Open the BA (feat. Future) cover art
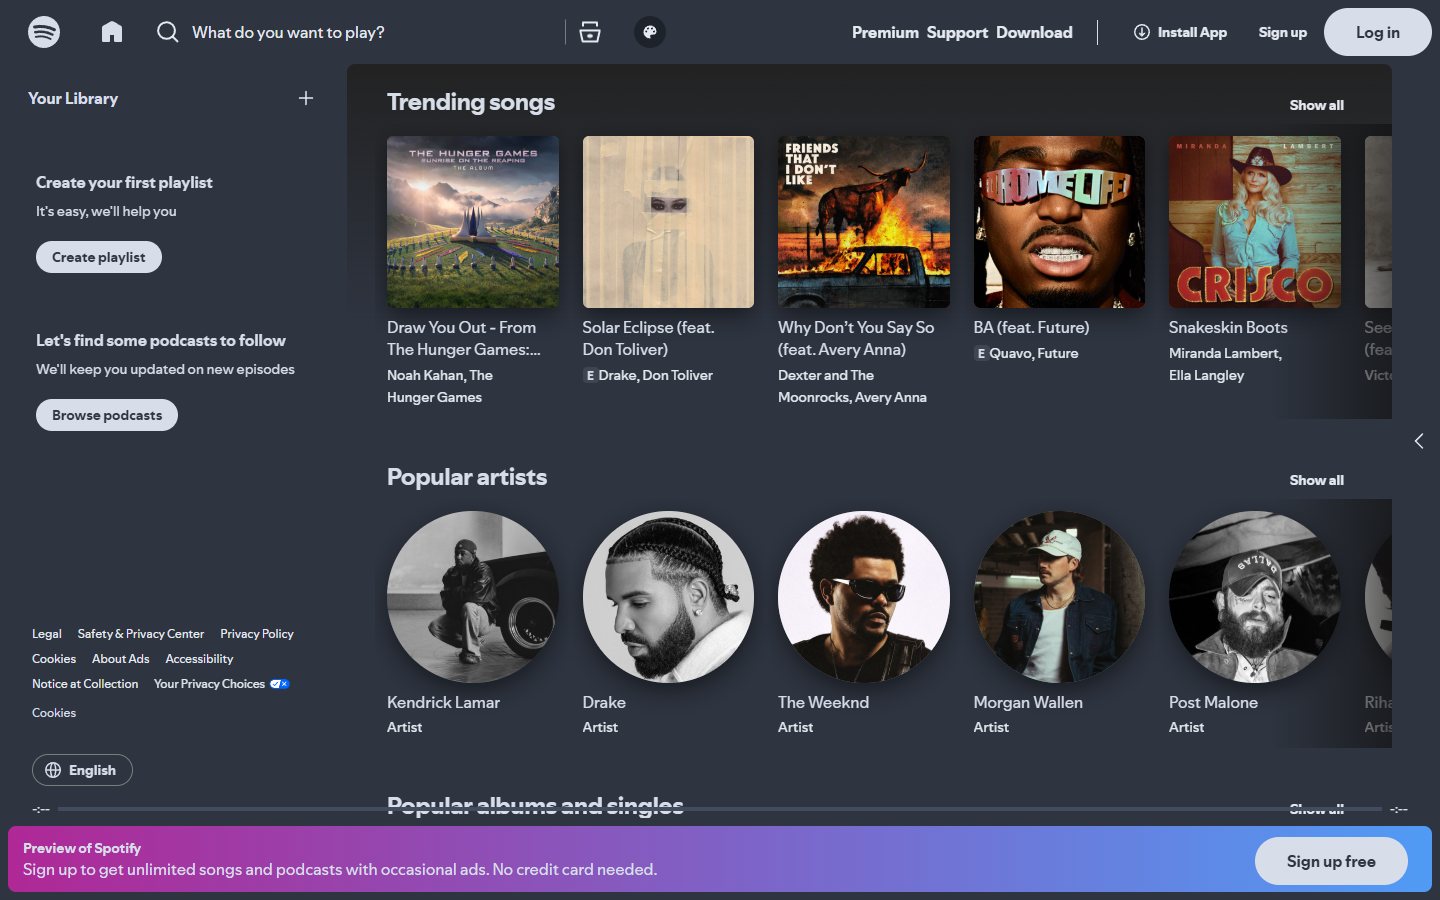The image size is (1440, 900). click(x=1059, y=222)
